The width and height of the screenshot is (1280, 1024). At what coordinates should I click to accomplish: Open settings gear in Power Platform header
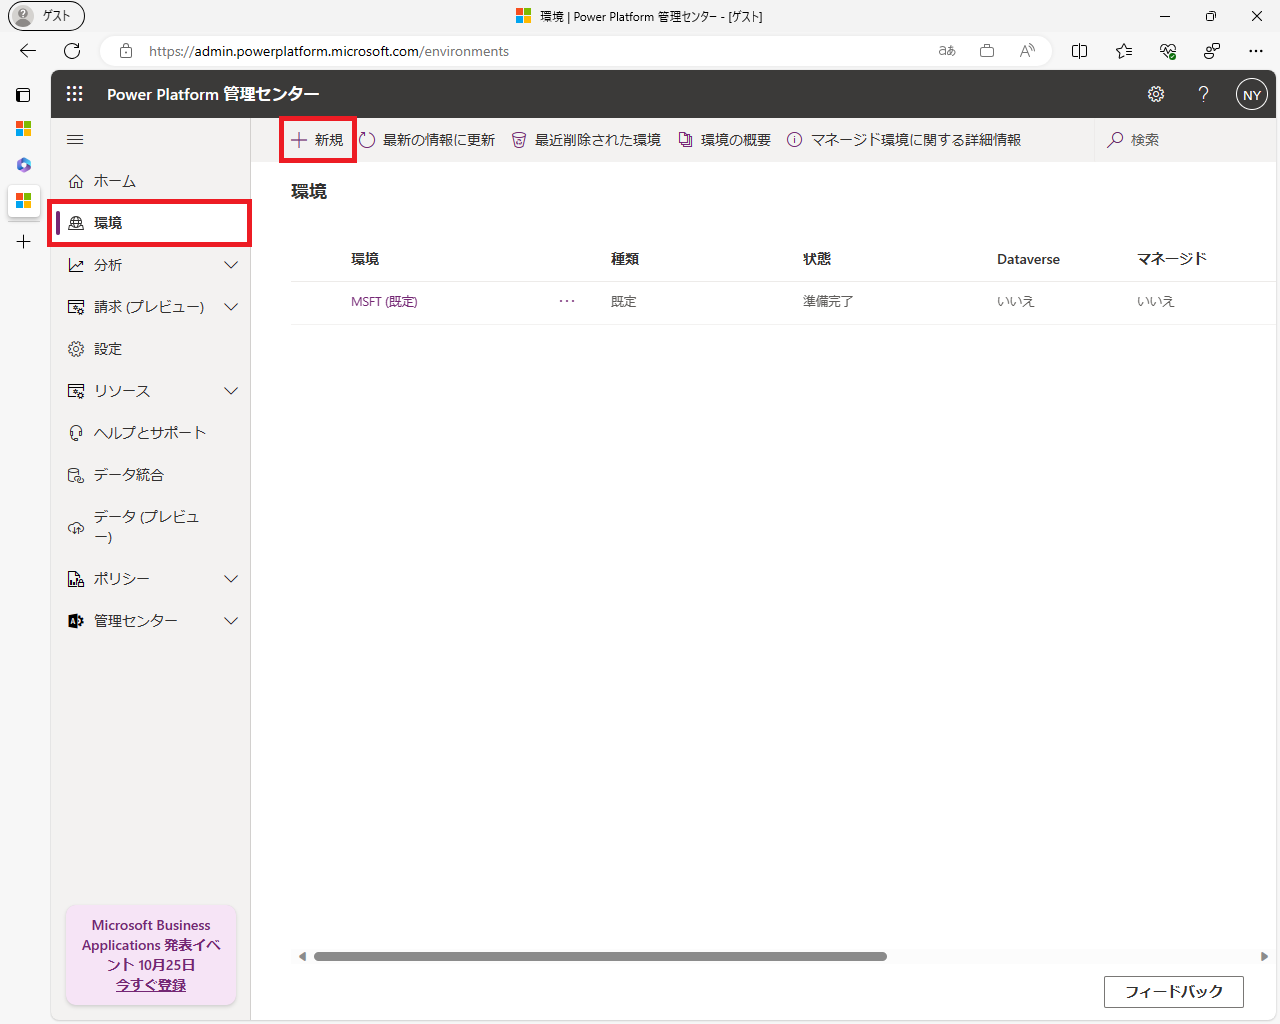pyautogui.click(x=1156, y=94)
